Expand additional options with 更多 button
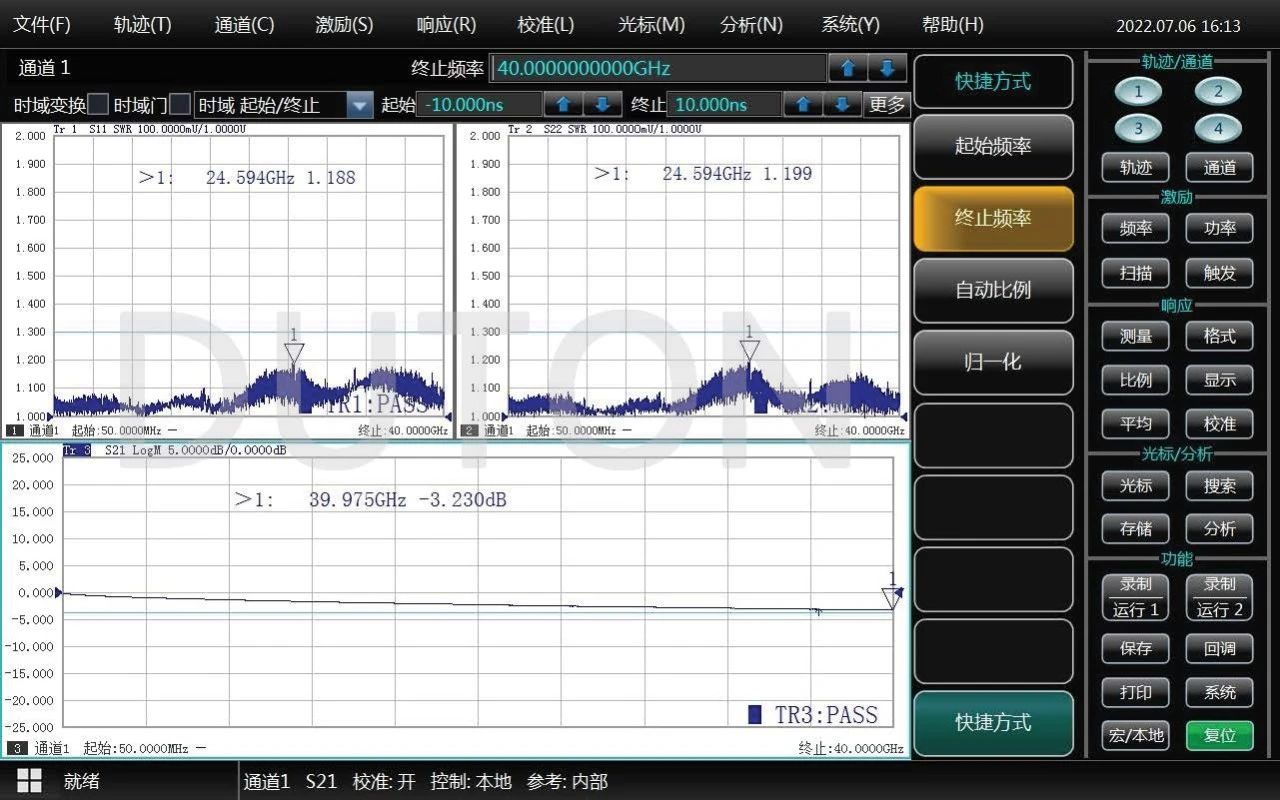 click(x=886, y=104)
